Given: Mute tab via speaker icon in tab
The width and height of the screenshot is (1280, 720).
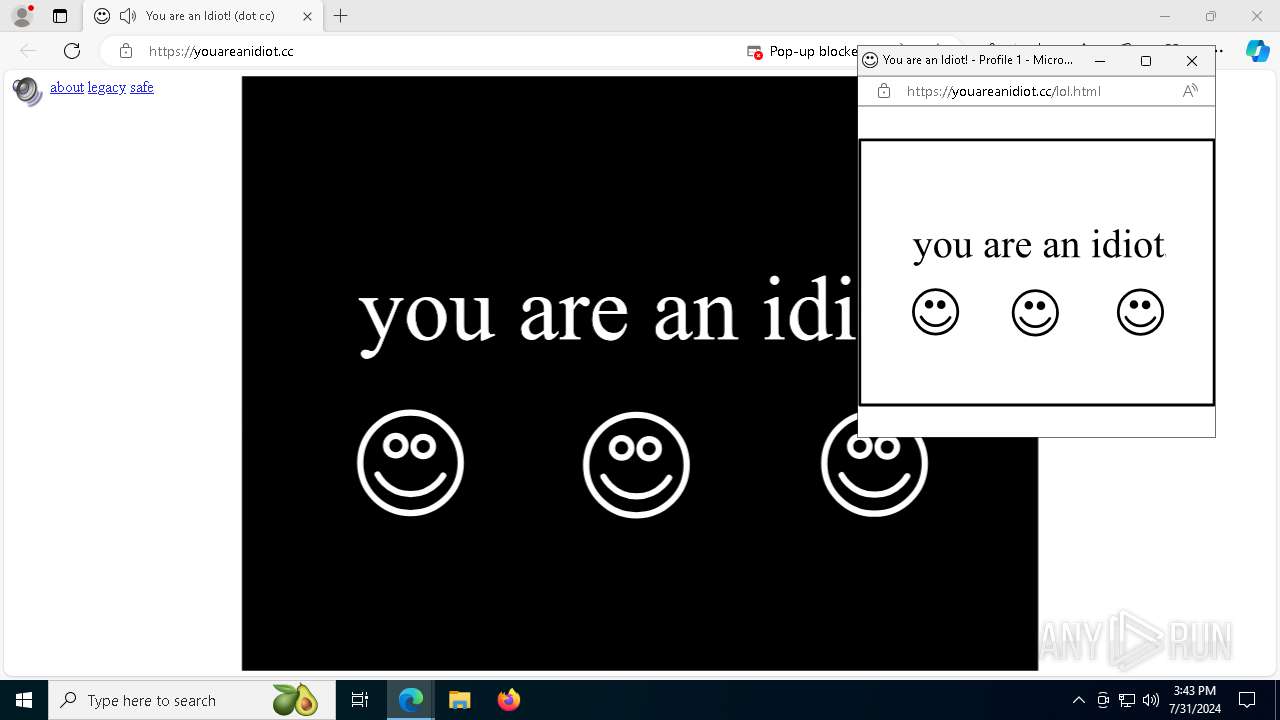Looking at the screenshot, I should coord(127,16).
